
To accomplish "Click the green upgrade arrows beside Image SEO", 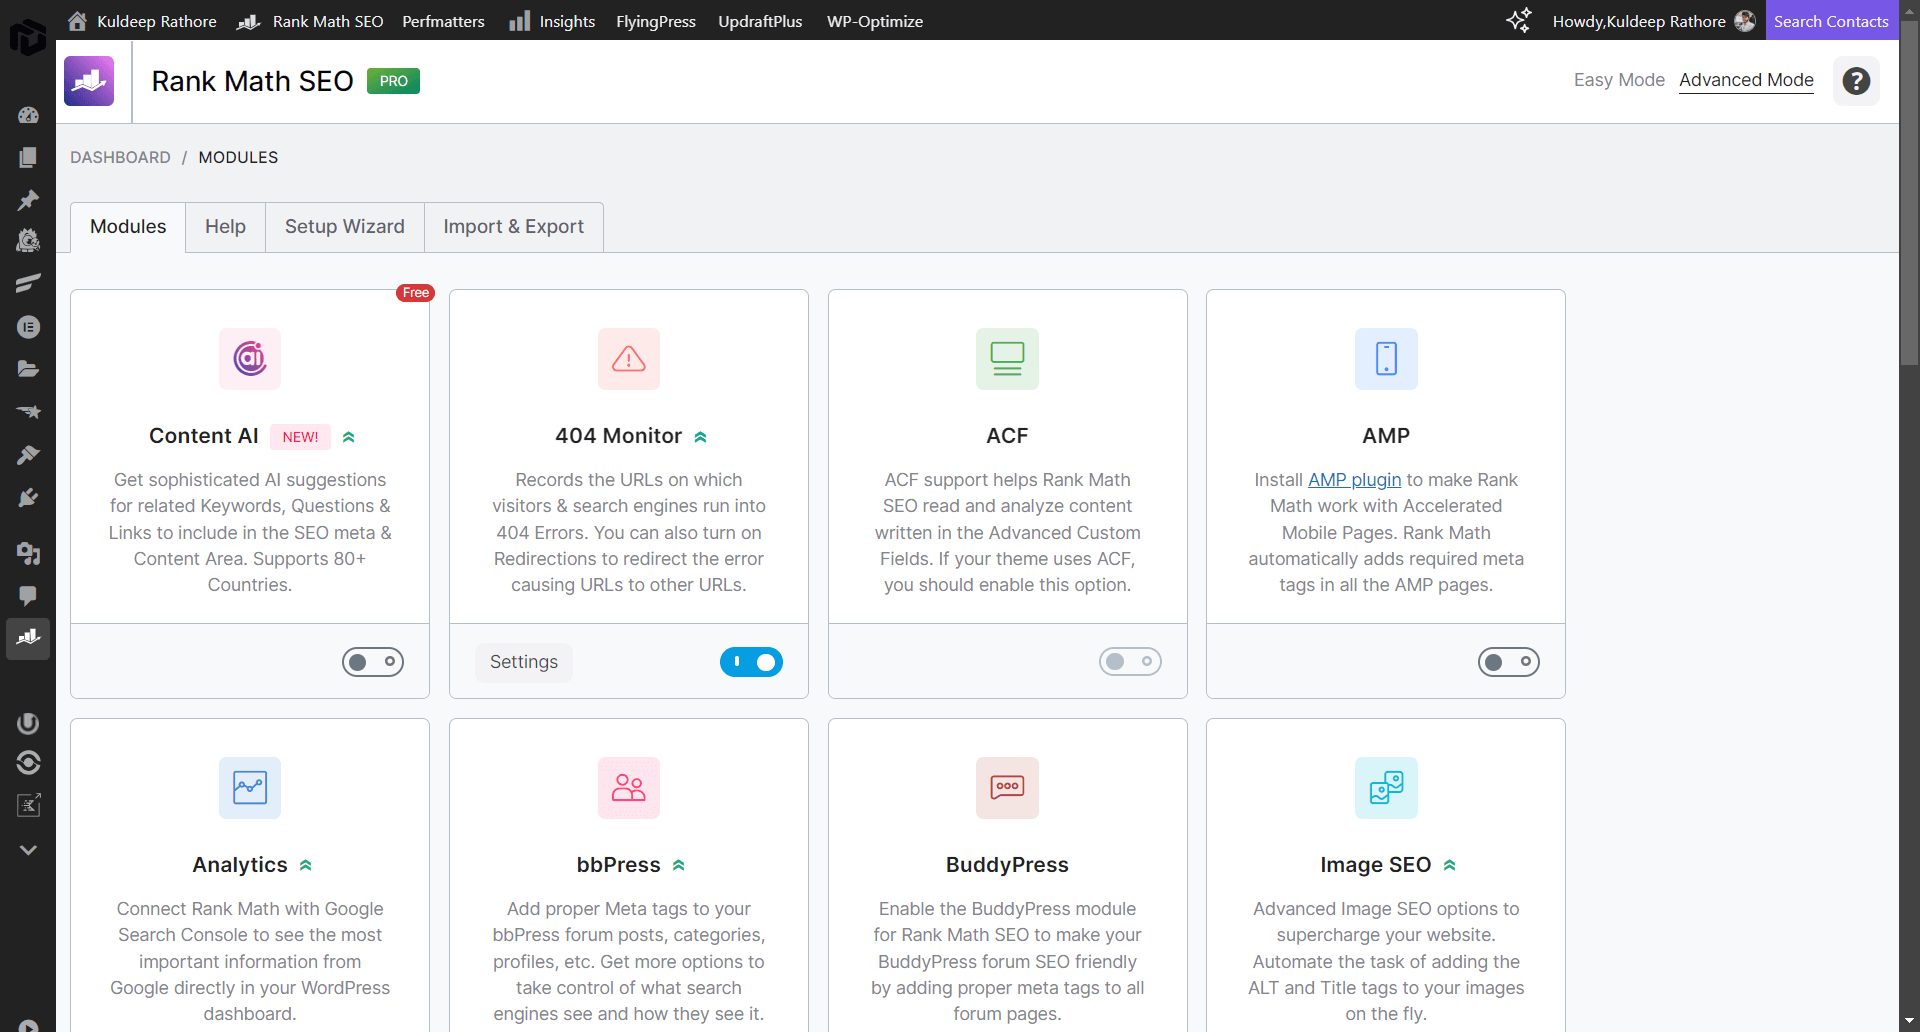I will click(x=1450, y=865).
